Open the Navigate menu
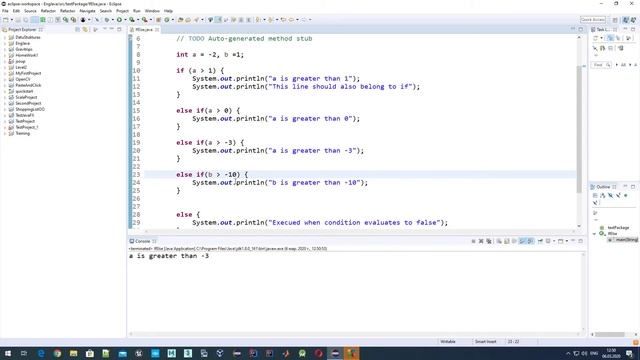This screenshot has height=360, width=640. pos(87,11)
